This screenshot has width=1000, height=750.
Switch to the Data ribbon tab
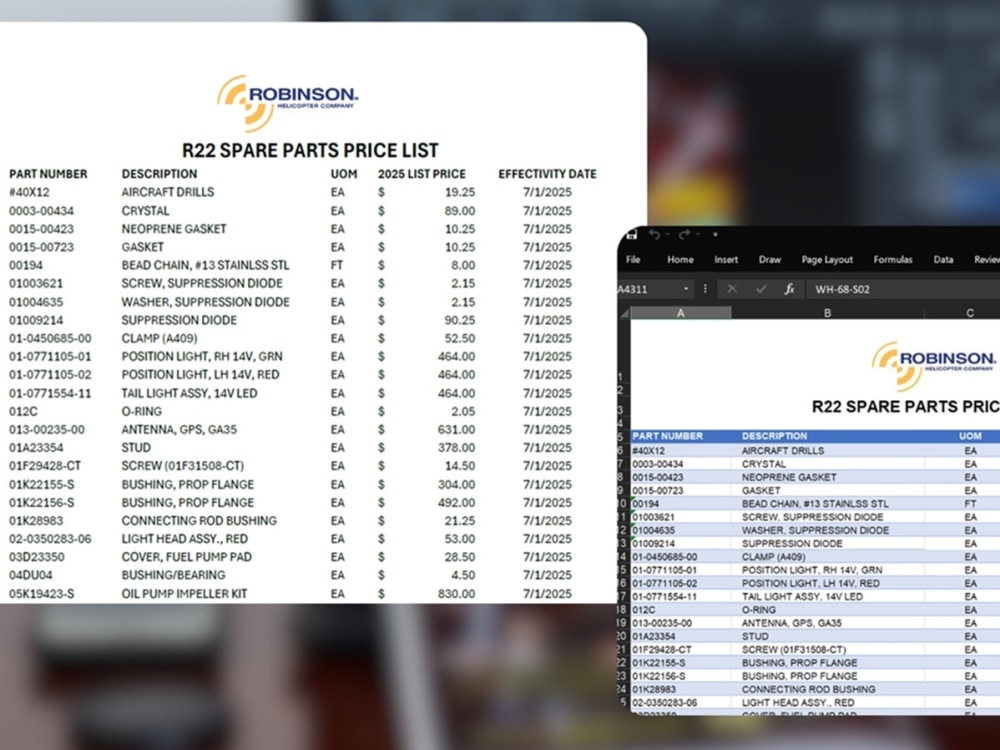click(x=943, y=260)
